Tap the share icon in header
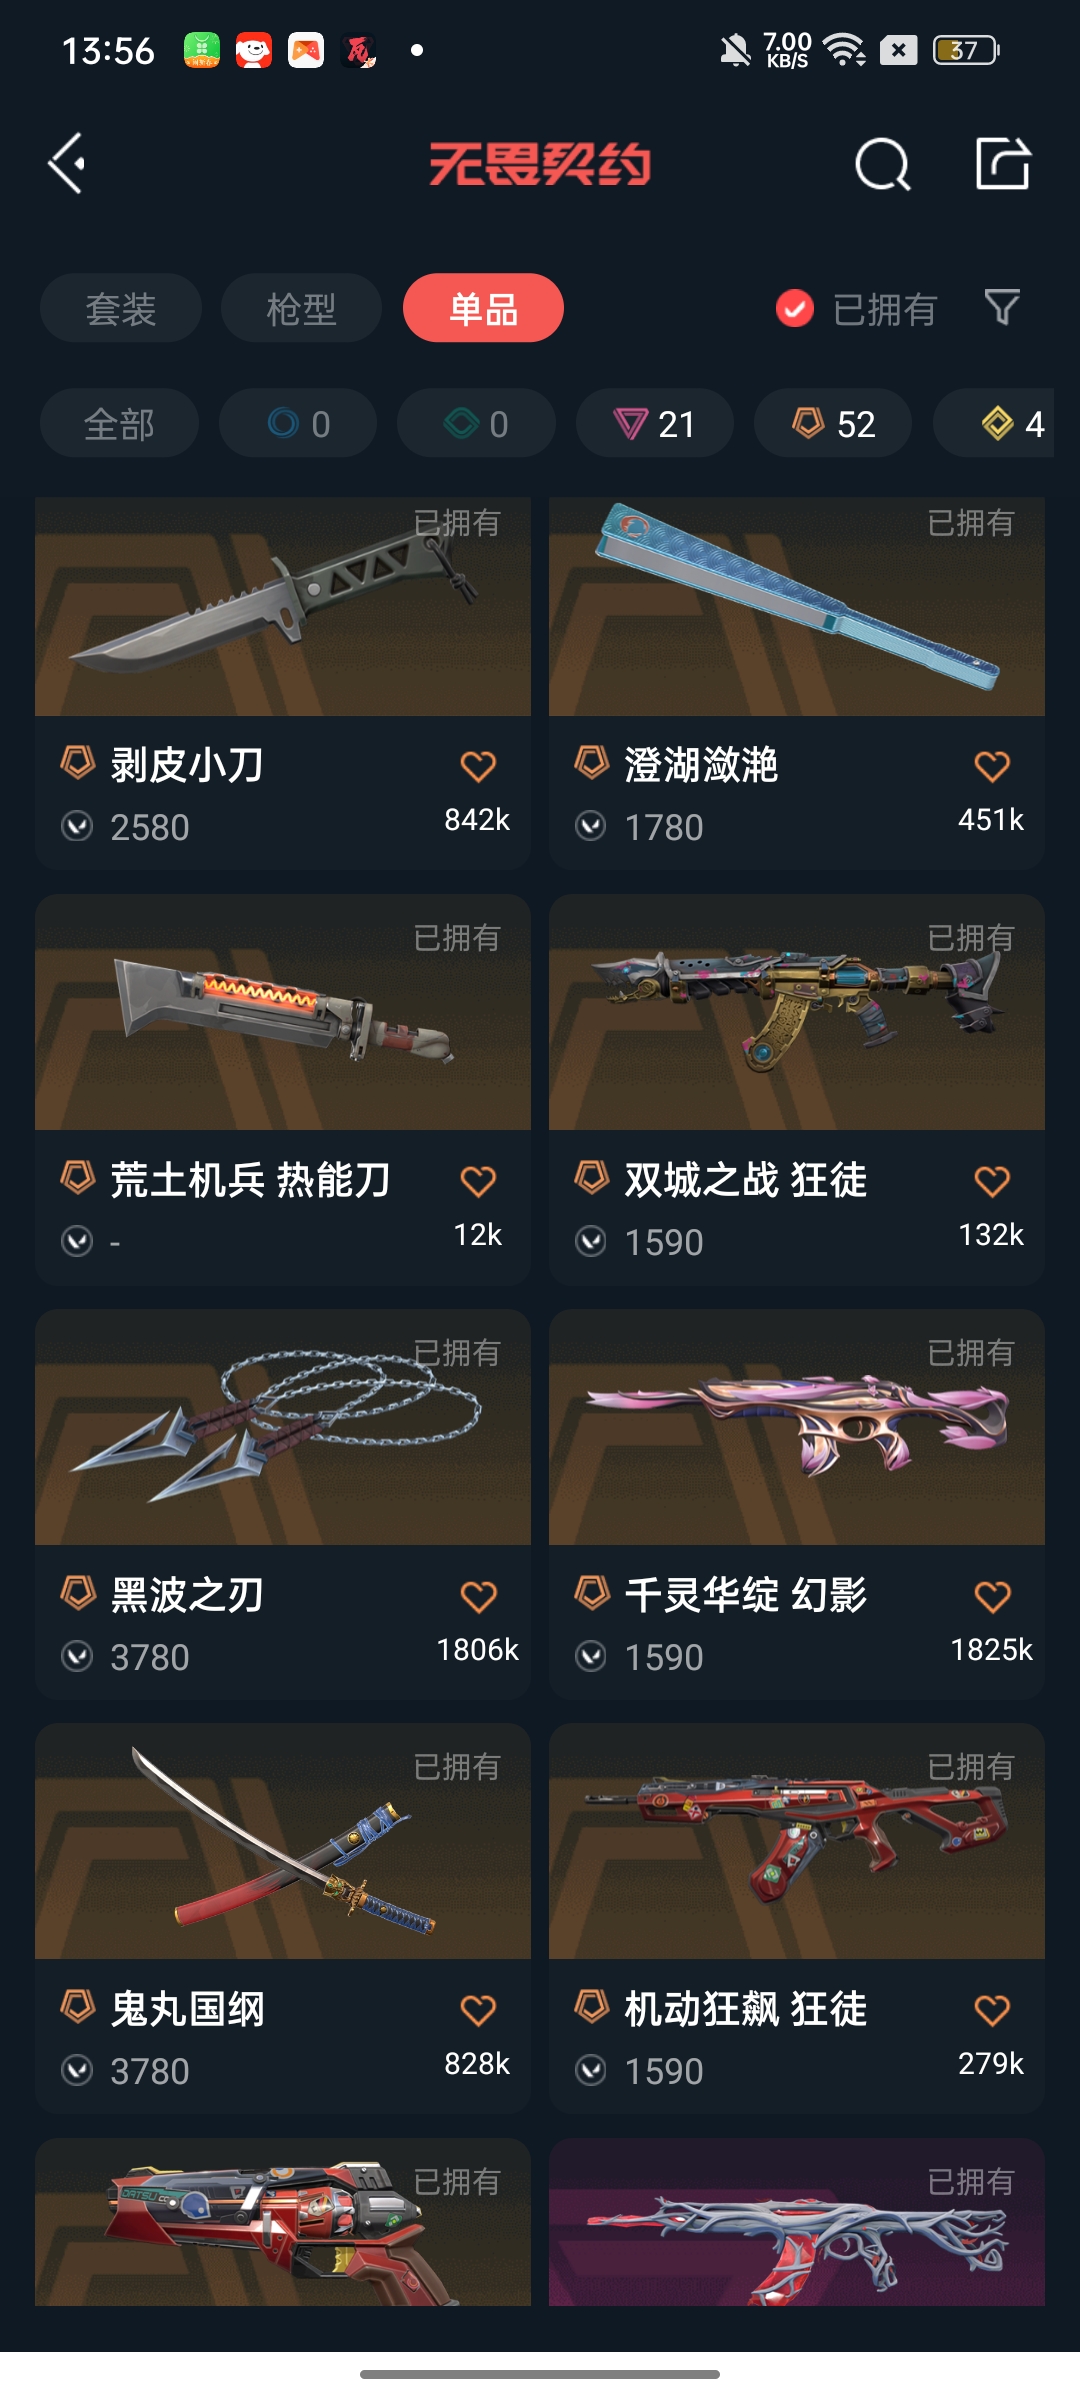 pos(1003,163)
